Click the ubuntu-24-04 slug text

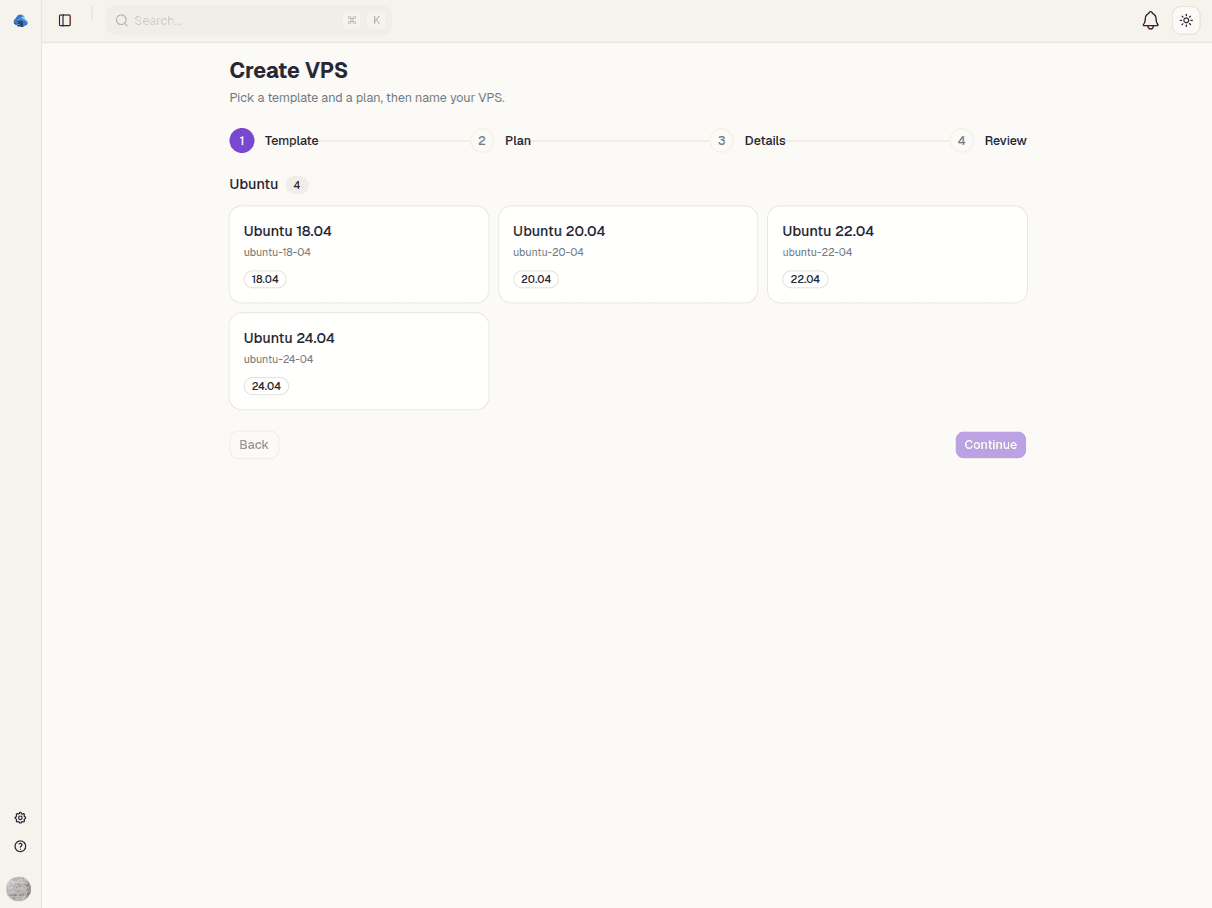tap(278, 359)
